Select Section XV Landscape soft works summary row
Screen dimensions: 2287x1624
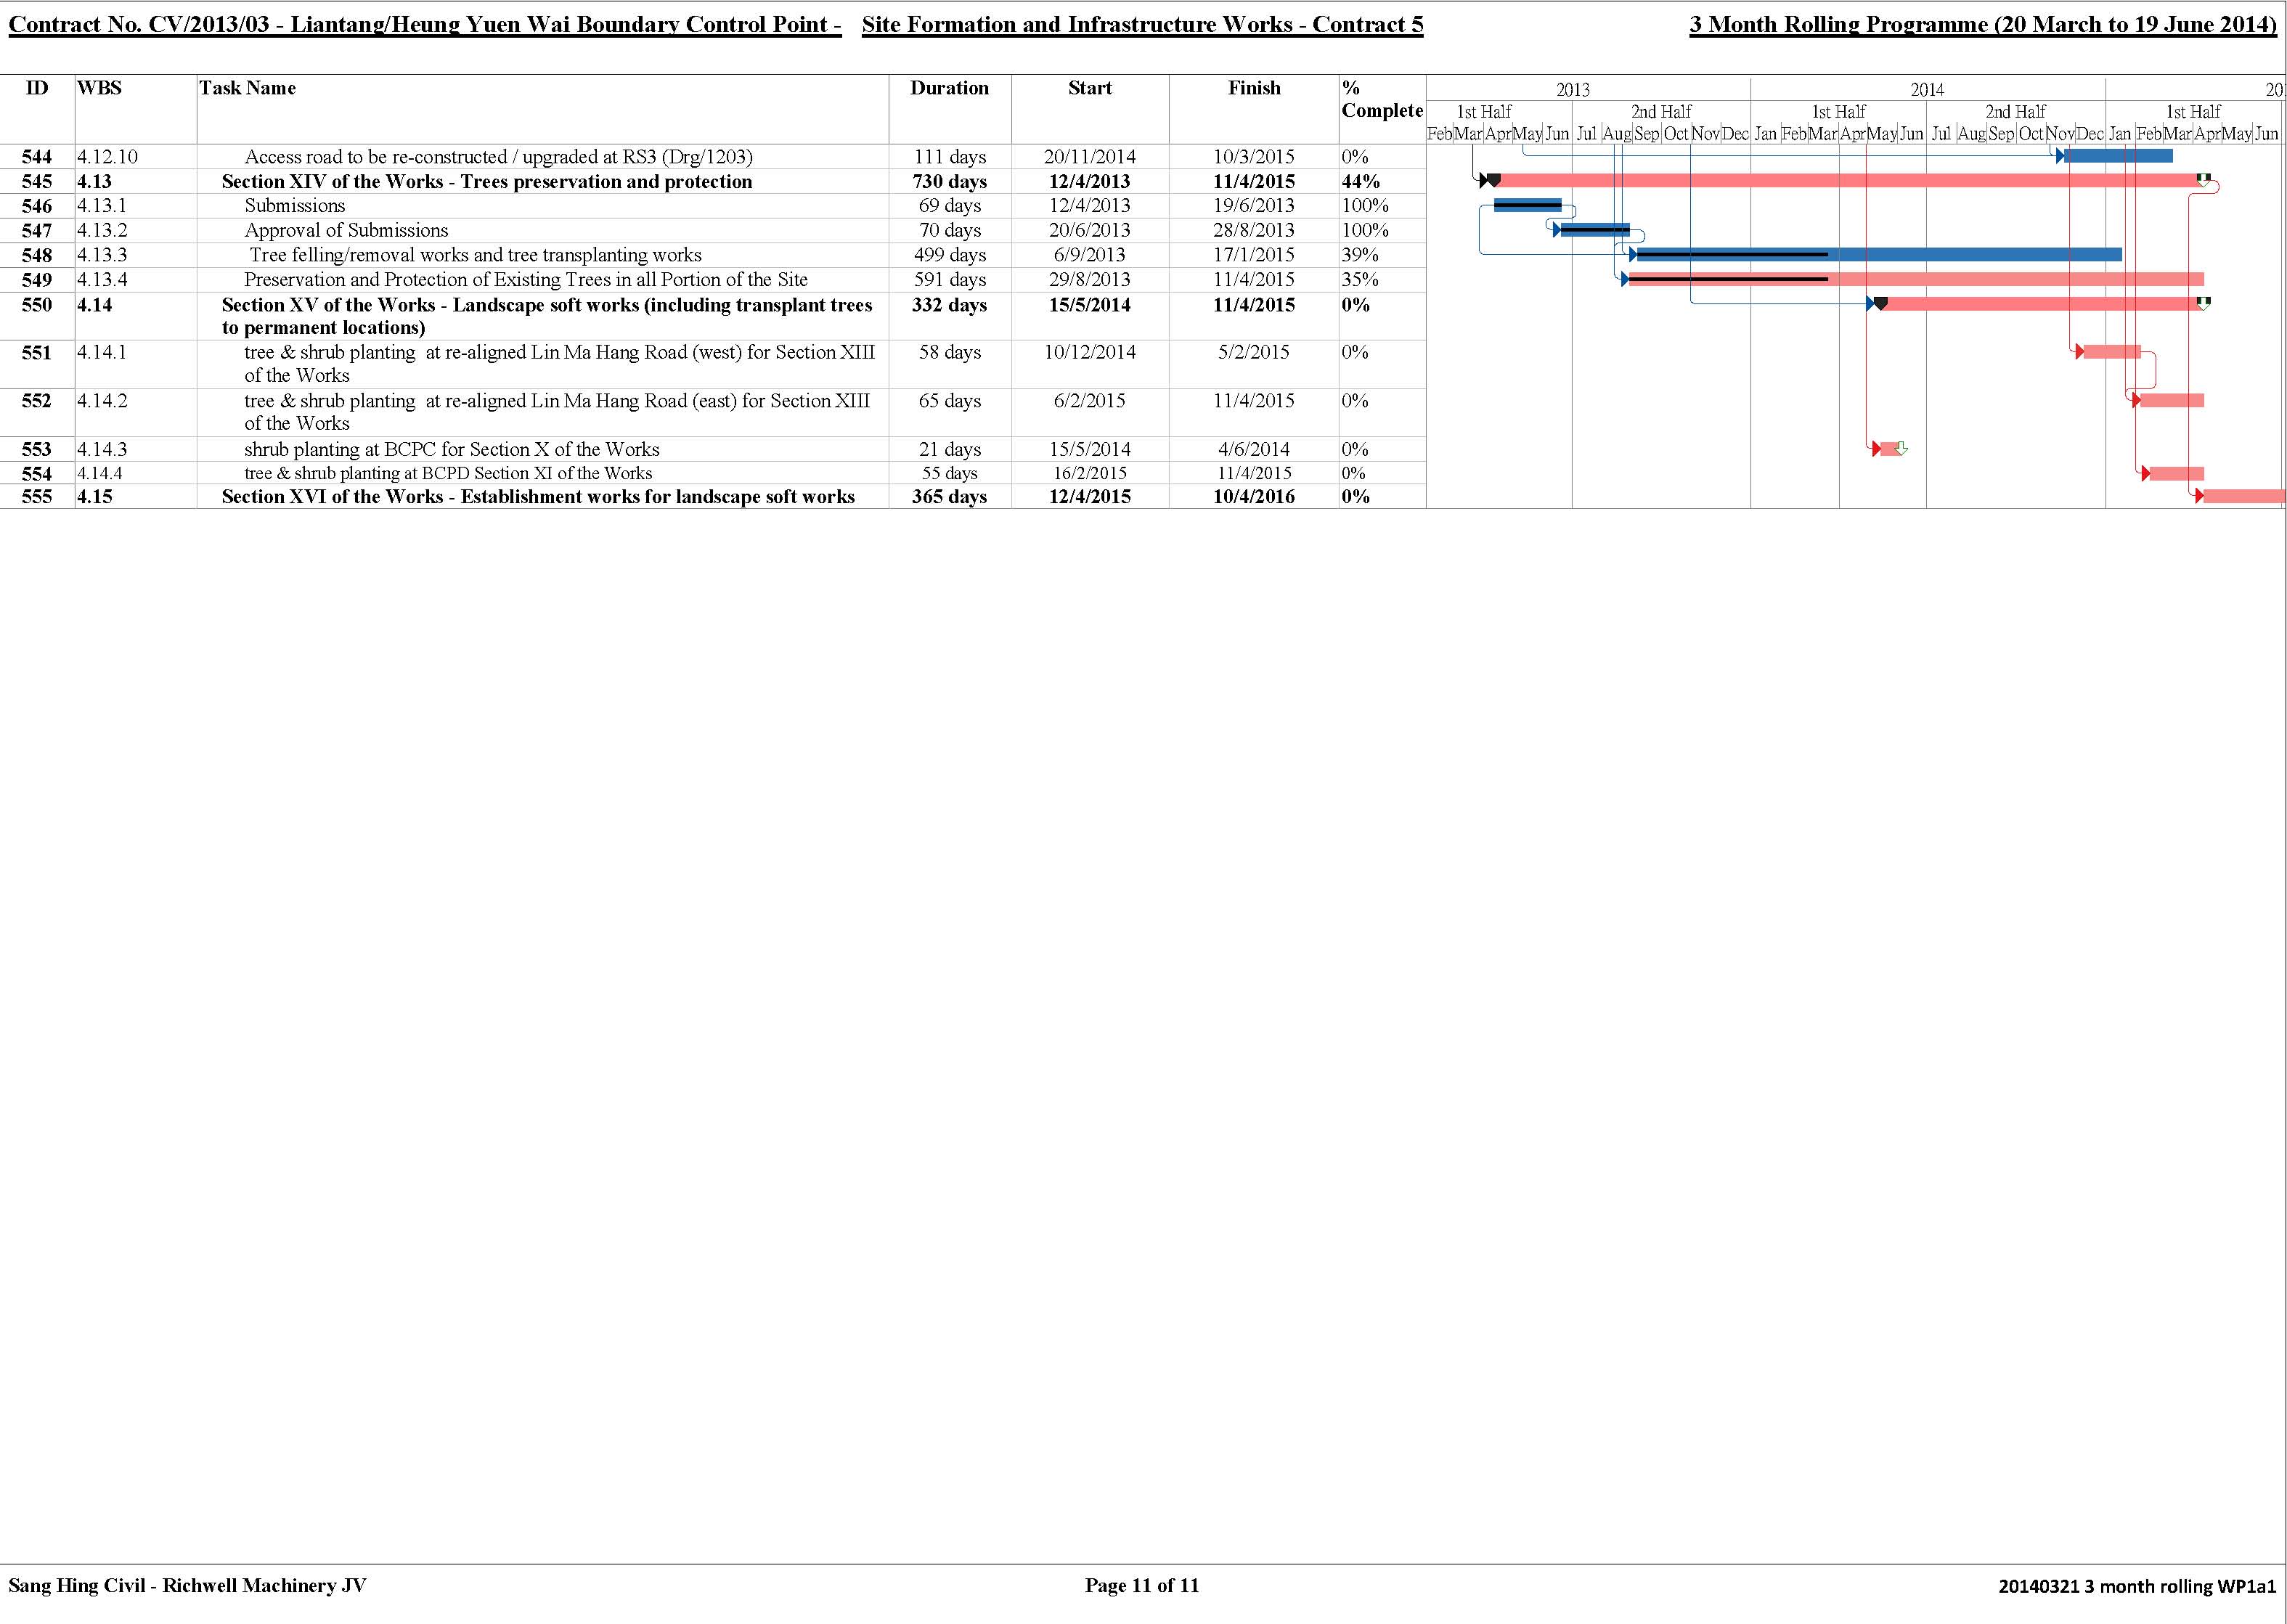pyautogui.click(x=547, y=316)
